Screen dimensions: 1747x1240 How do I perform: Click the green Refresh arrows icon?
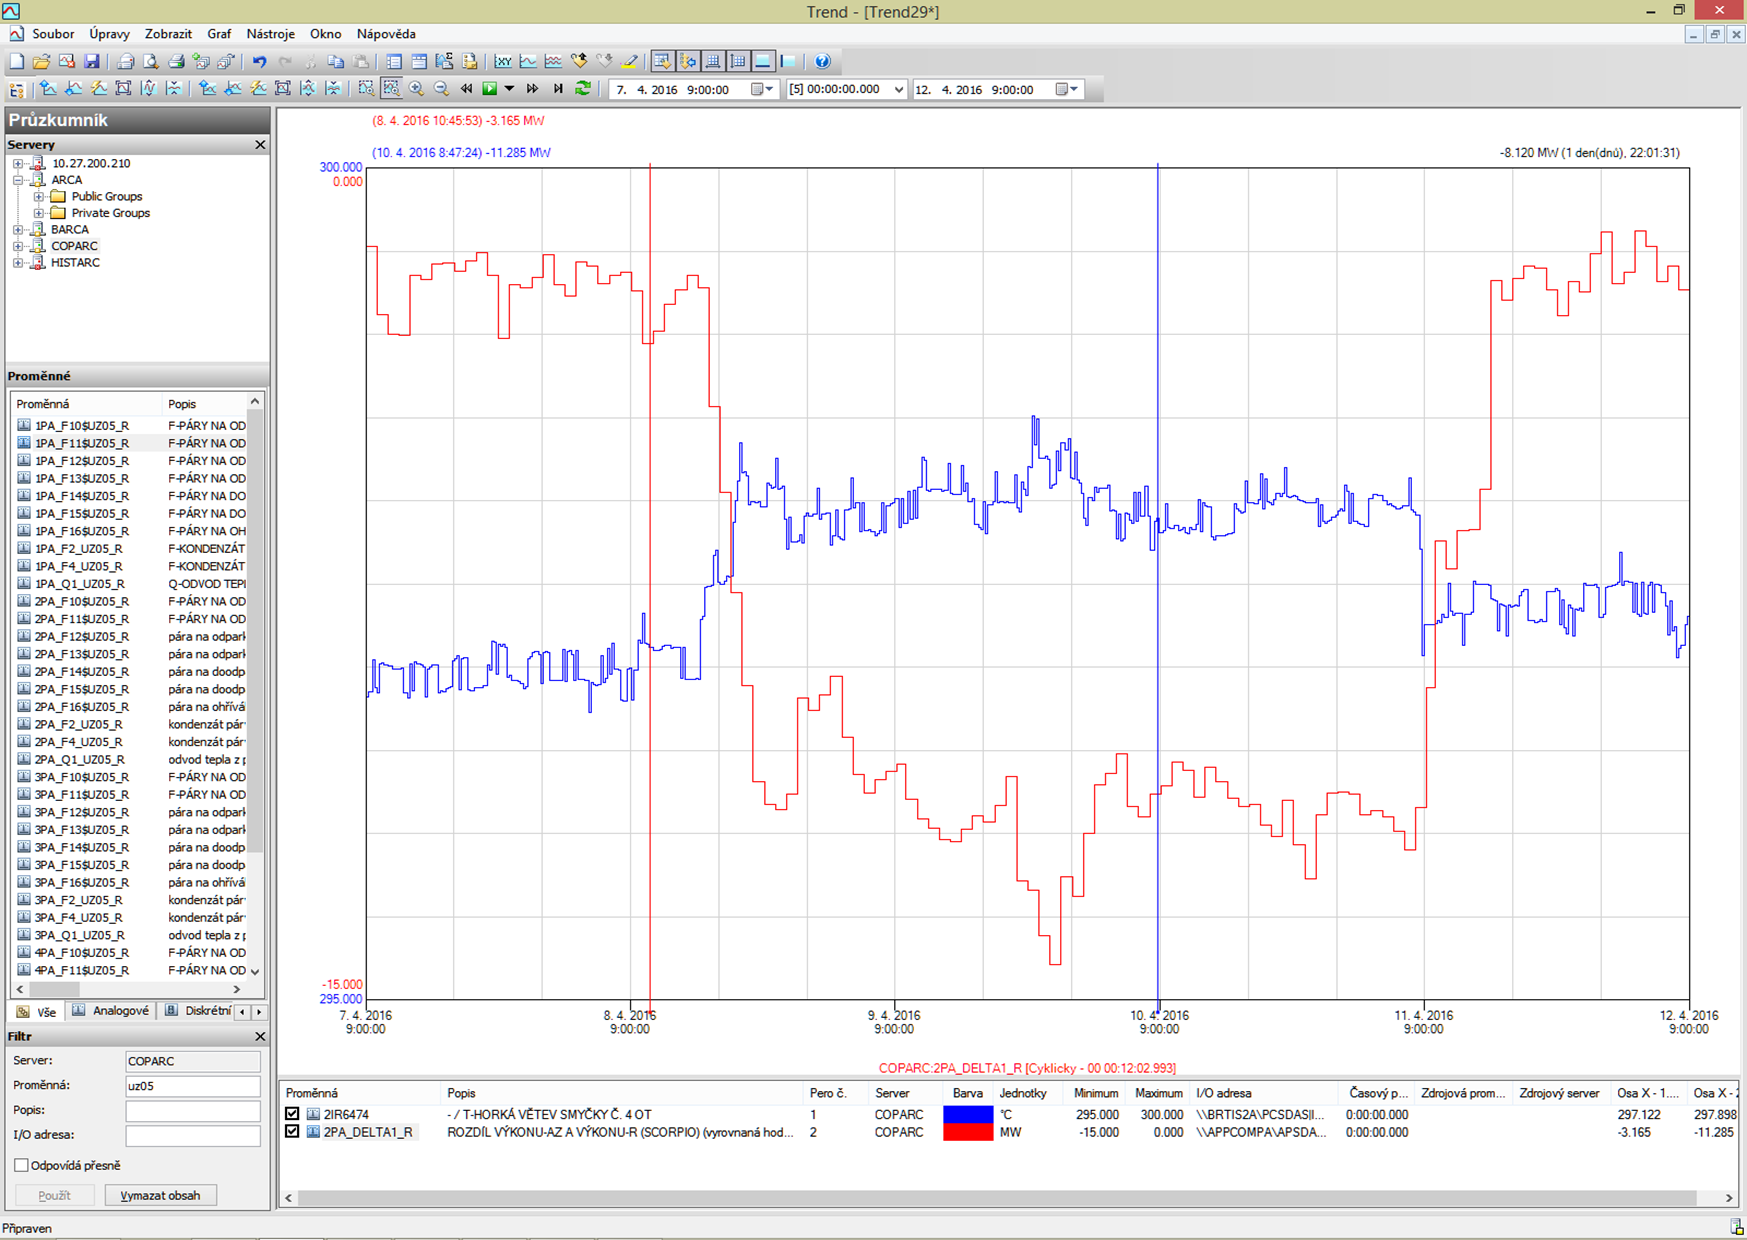pos(583,88)
